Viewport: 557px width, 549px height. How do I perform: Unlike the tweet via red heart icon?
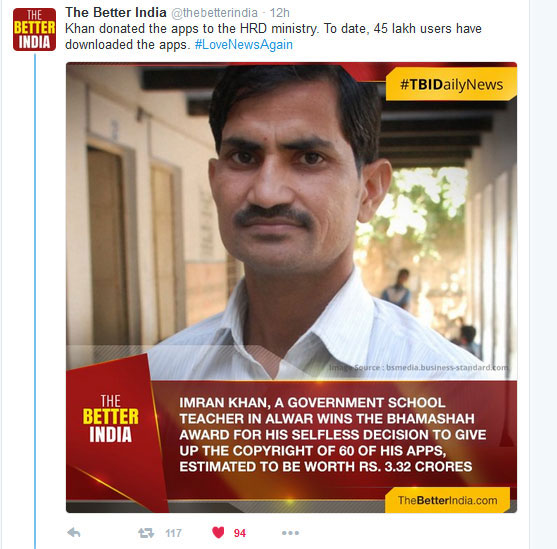[218, 532]
